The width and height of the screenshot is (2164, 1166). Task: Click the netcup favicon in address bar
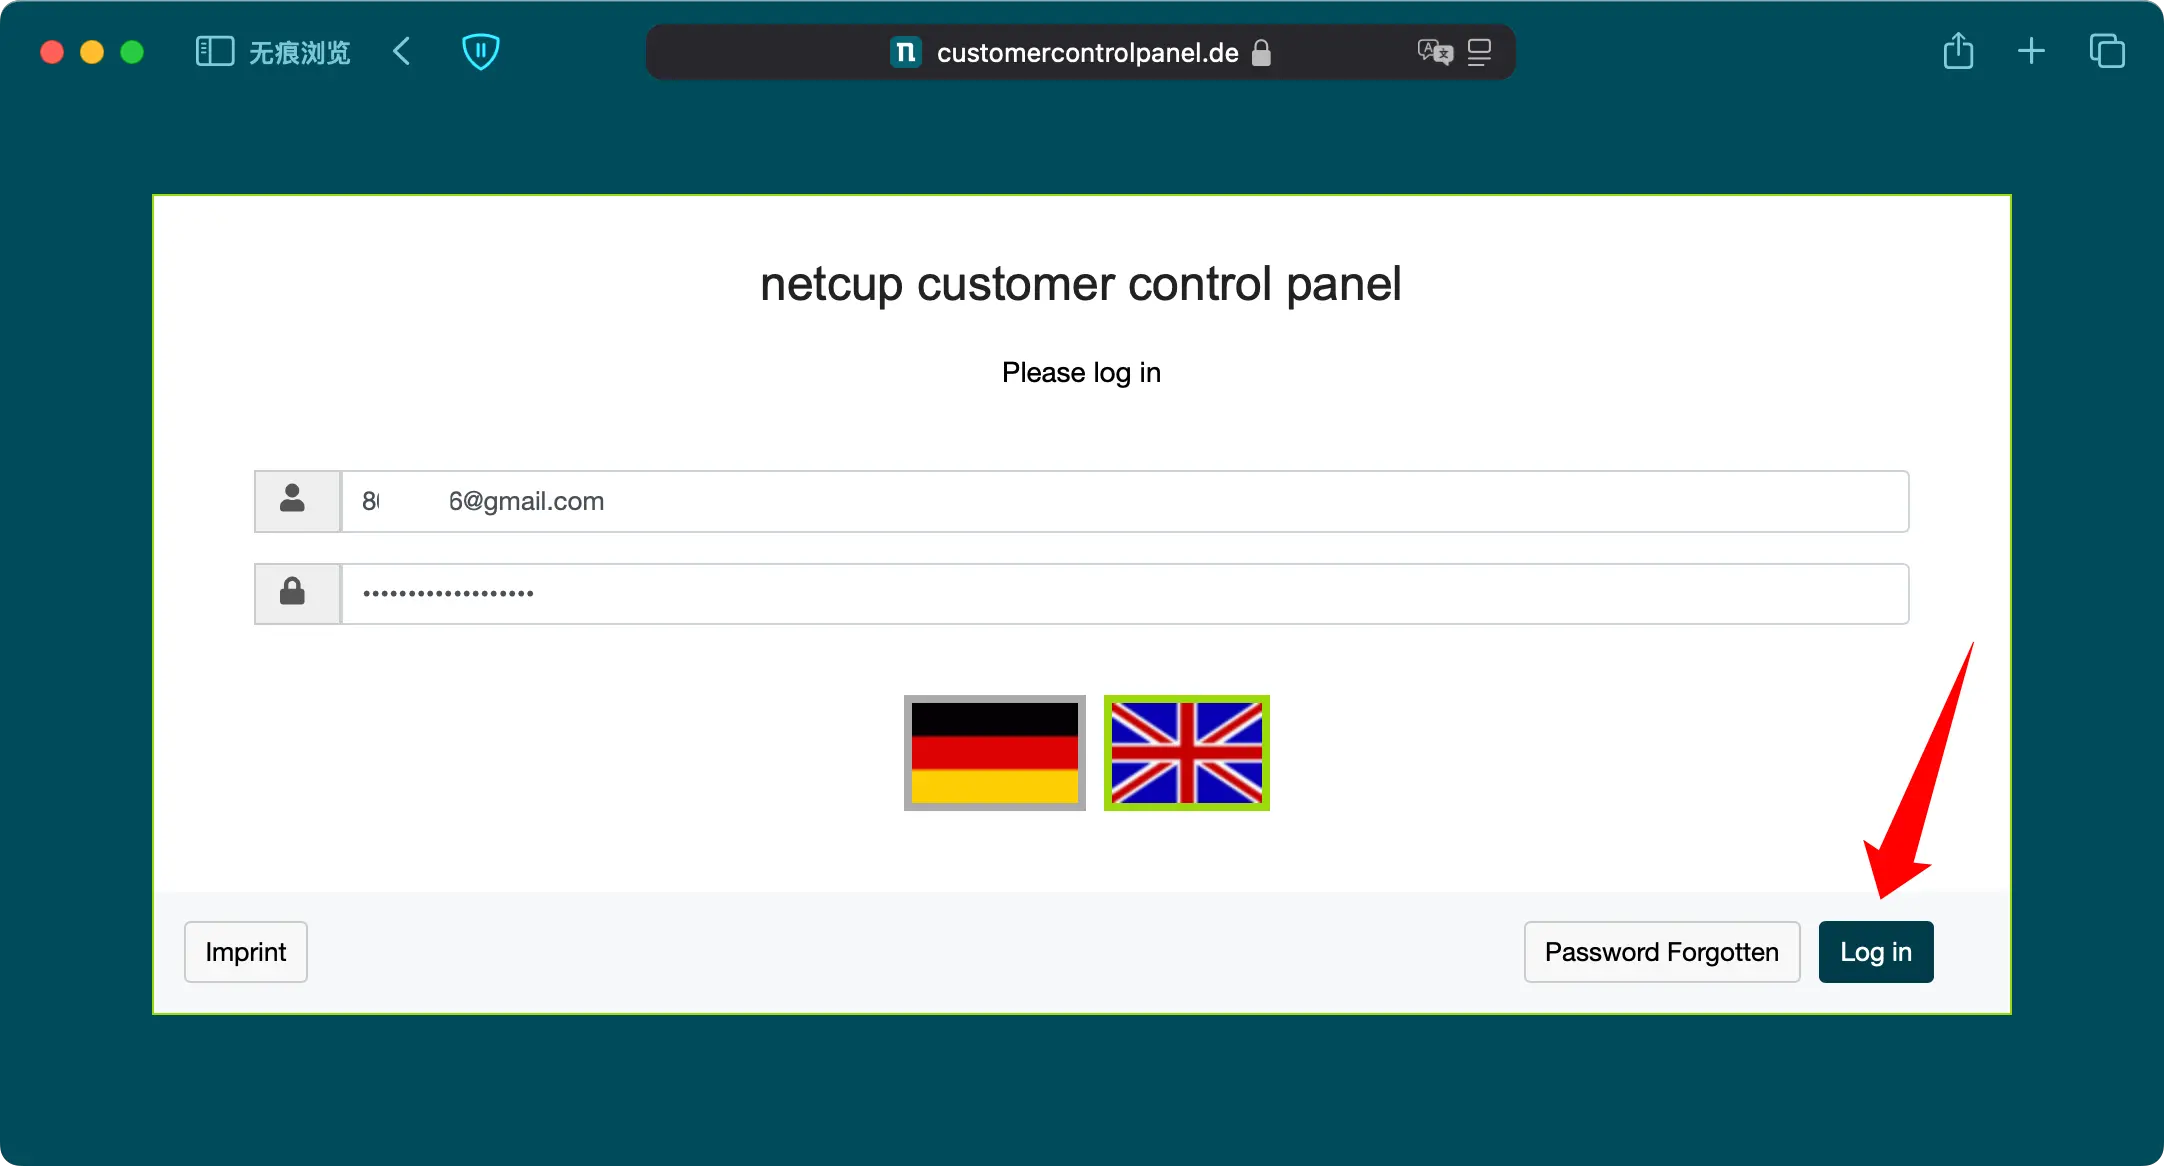906,52
